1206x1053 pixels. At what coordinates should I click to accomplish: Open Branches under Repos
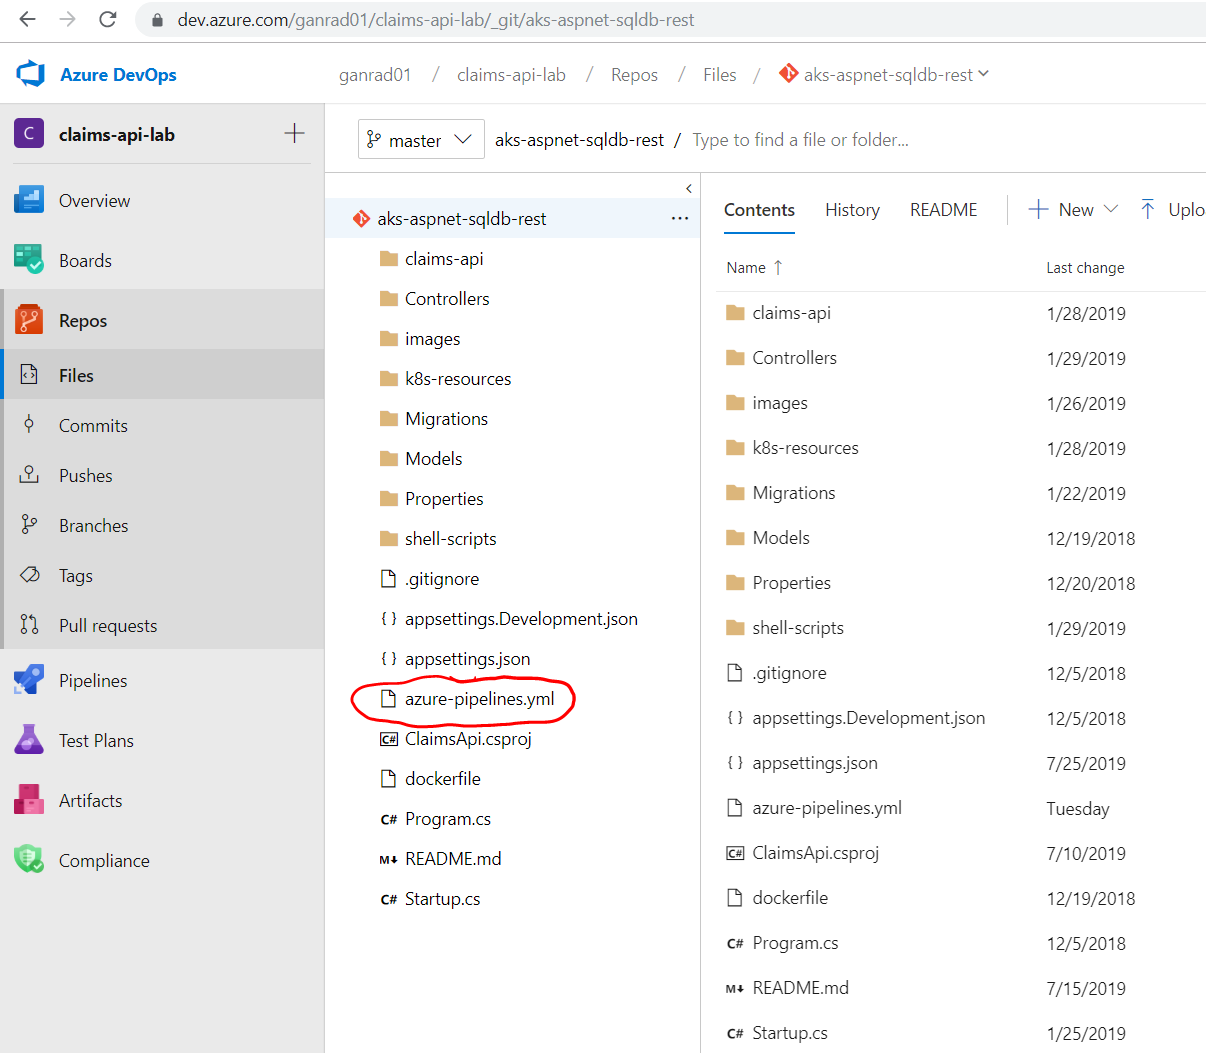pyautogui.click(x=162, y=525)
